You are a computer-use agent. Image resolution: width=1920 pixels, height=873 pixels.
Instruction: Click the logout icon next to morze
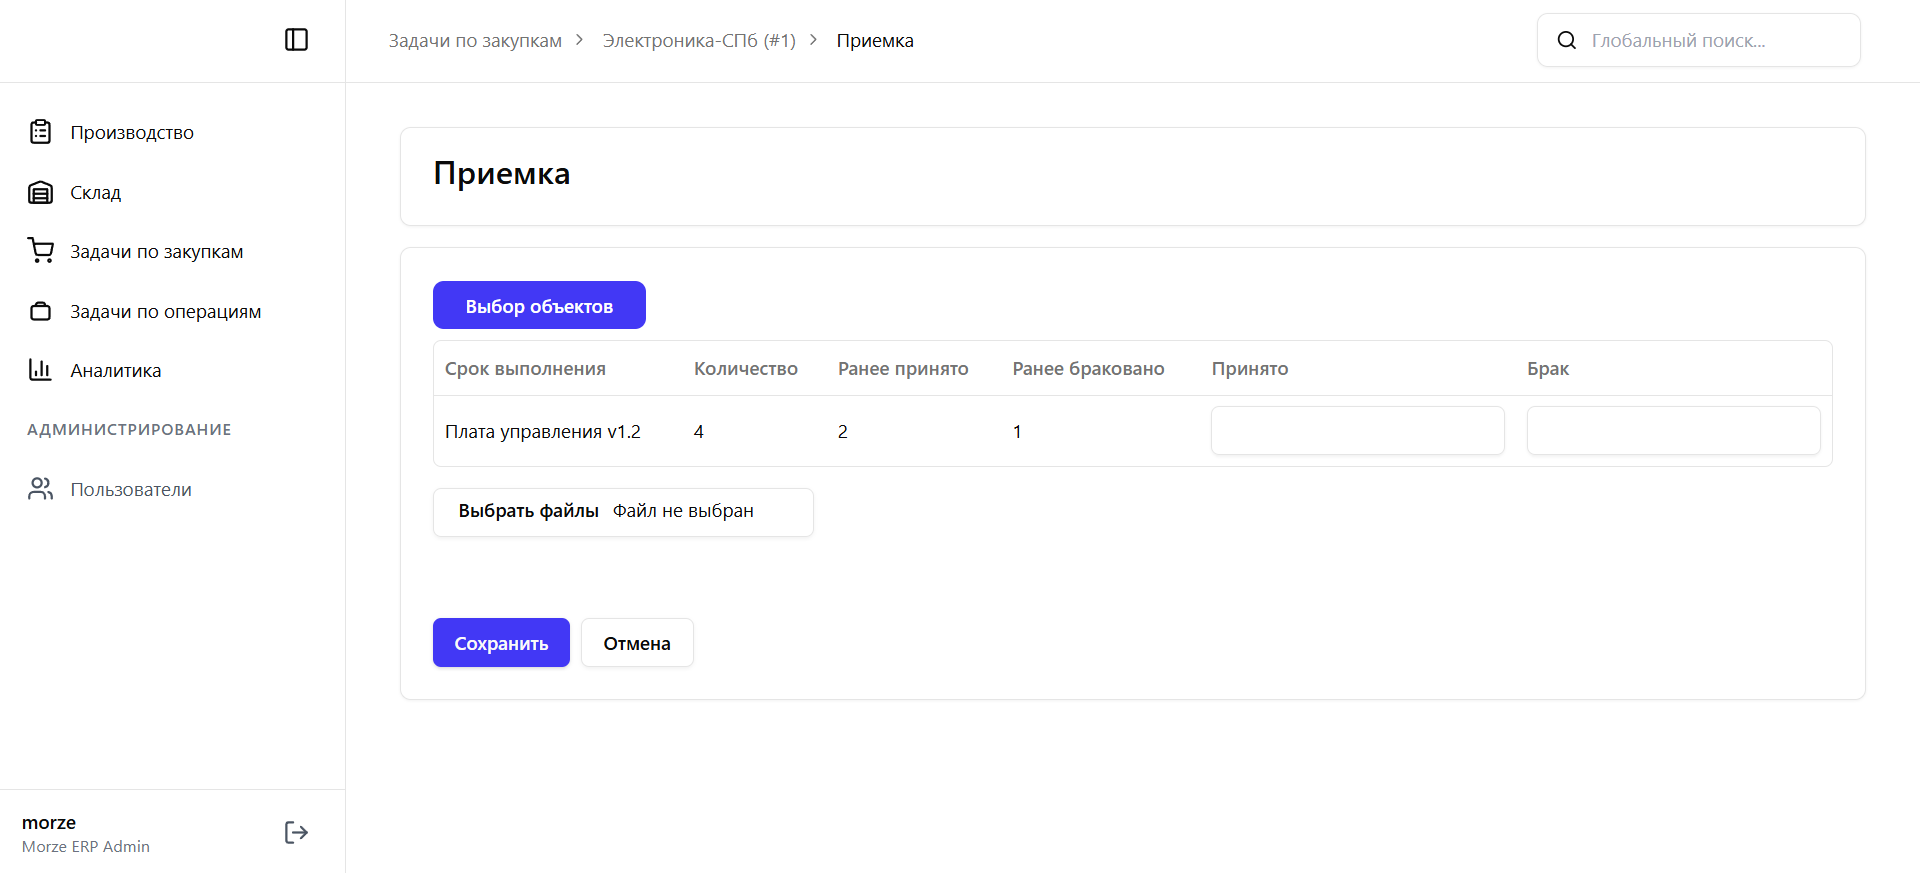click(296, 832)
